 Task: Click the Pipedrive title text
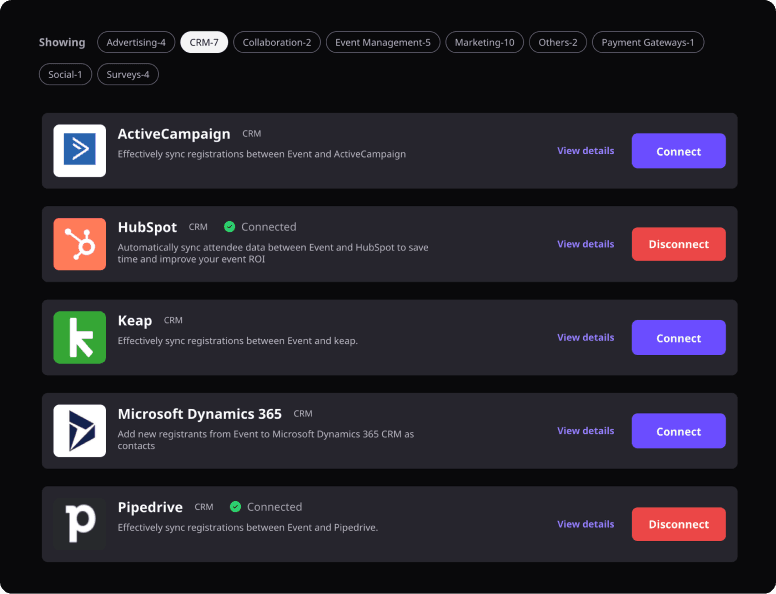click(150, 507)
